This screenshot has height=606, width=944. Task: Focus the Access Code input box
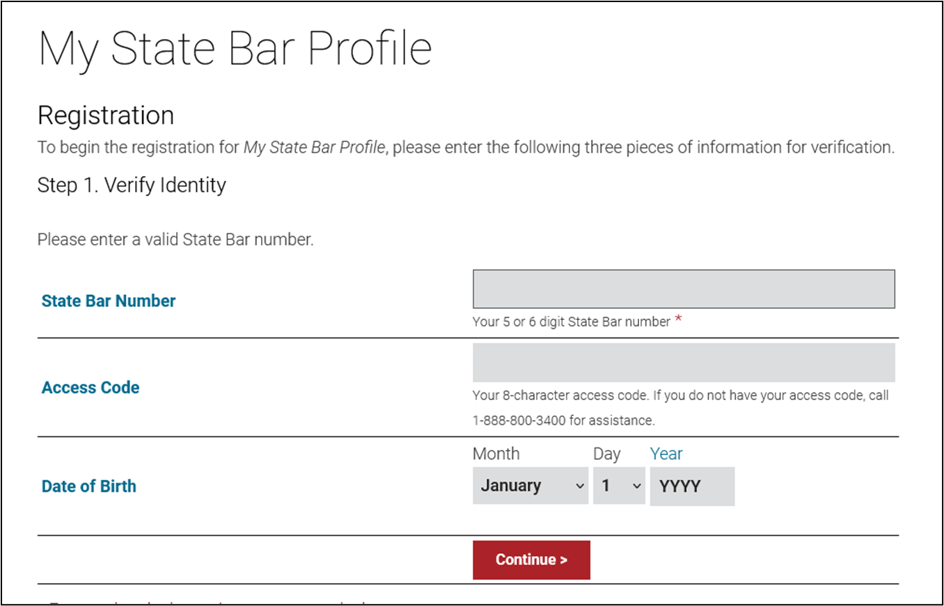684,362
